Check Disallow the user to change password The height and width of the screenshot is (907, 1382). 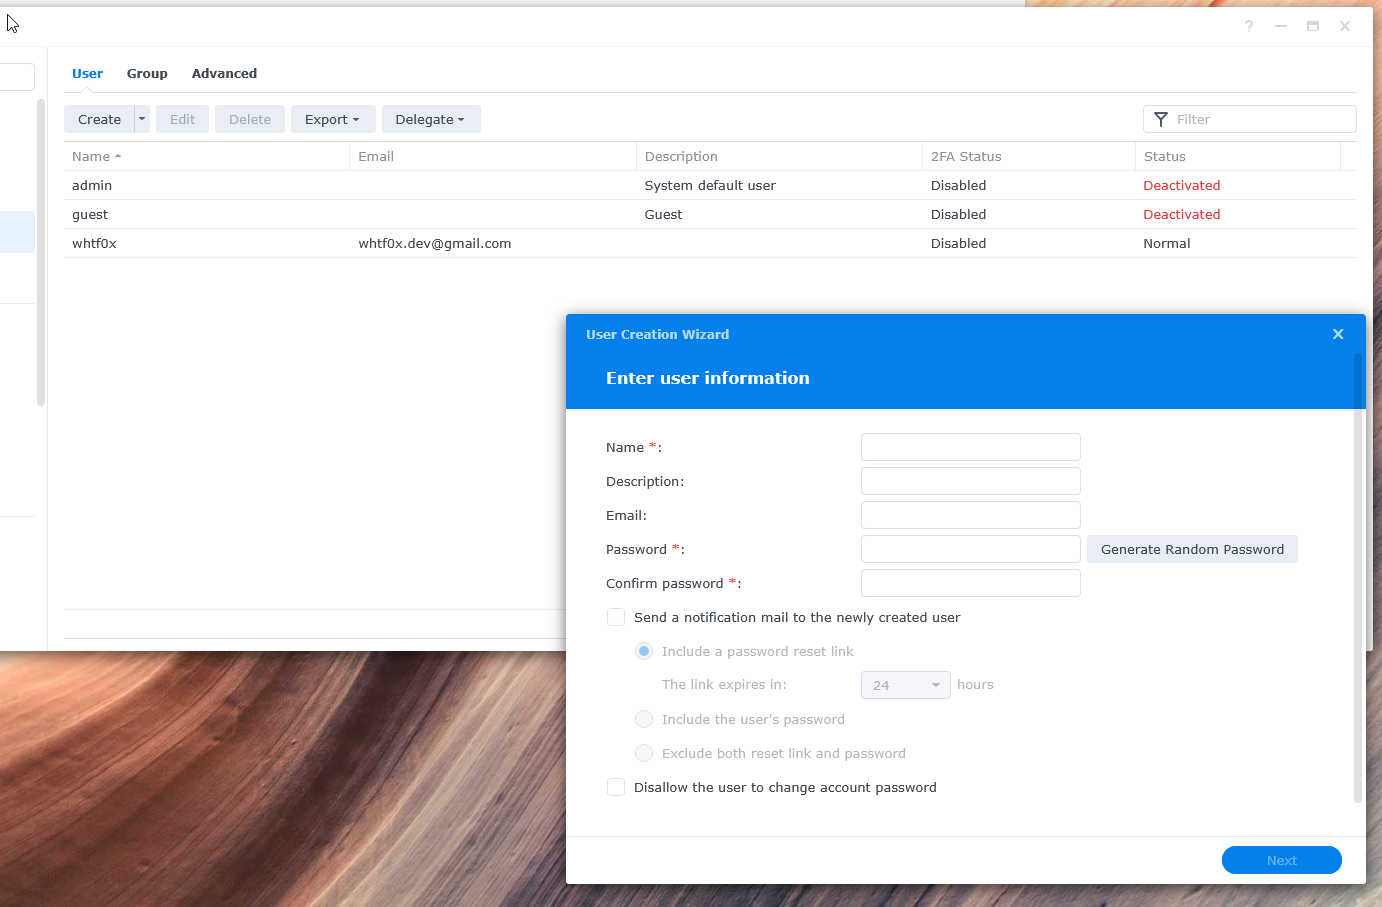[616, 788]
